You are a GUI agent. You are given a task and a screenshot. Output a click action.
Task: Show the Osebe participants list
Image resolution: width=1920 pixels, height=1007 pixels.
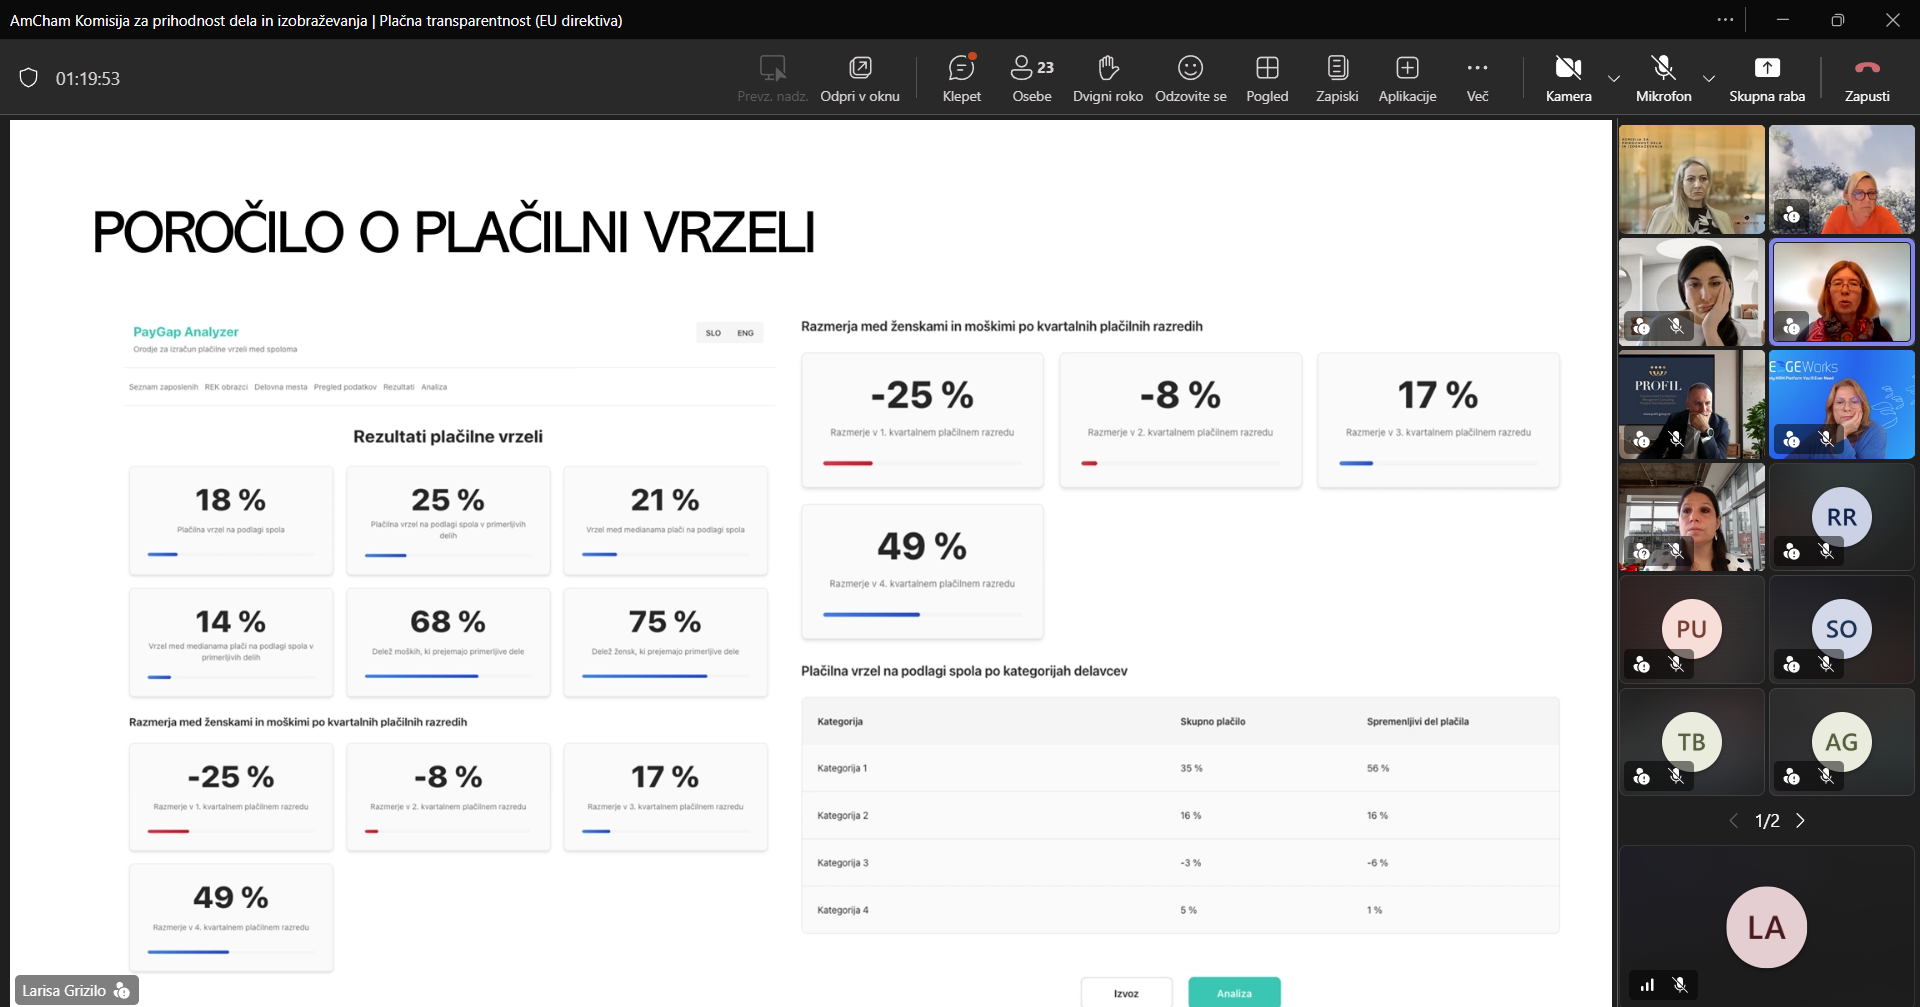(1031, 78)
